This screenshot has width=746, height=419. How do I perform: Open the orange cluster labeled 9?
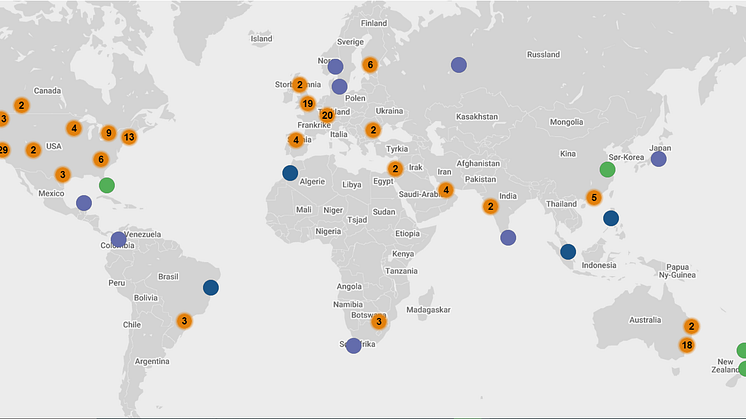click(x=108, y=132)
